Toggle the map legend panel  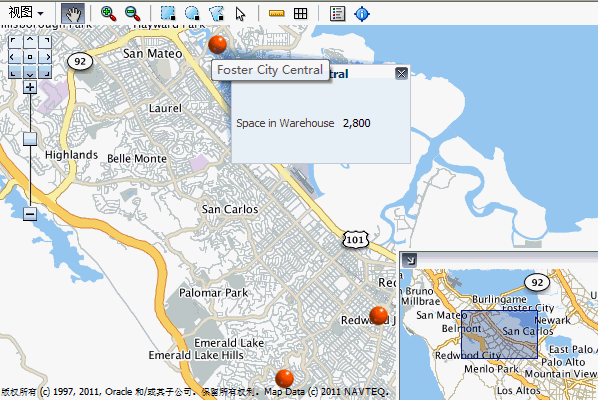pos(337,14)
